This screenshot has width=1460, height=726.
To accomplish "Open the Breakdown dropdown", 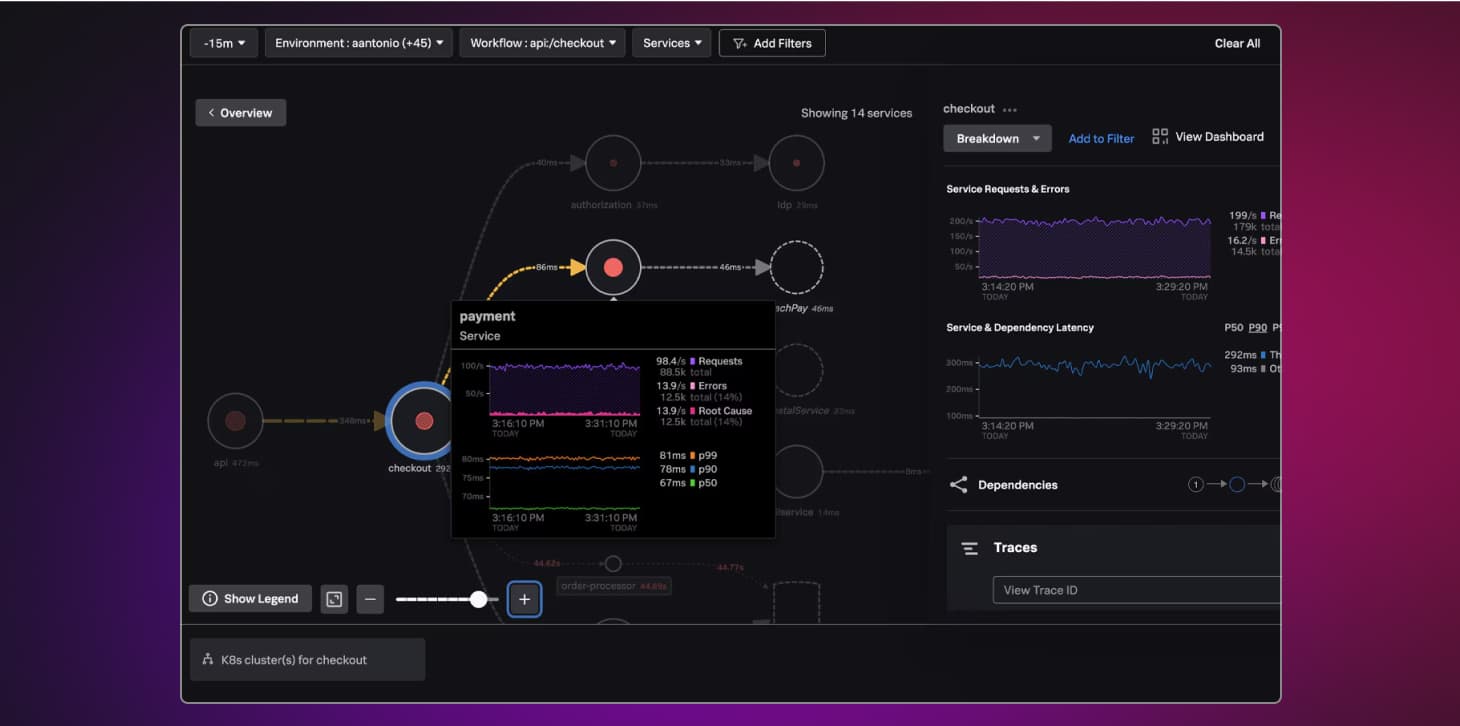I will 997,138.
